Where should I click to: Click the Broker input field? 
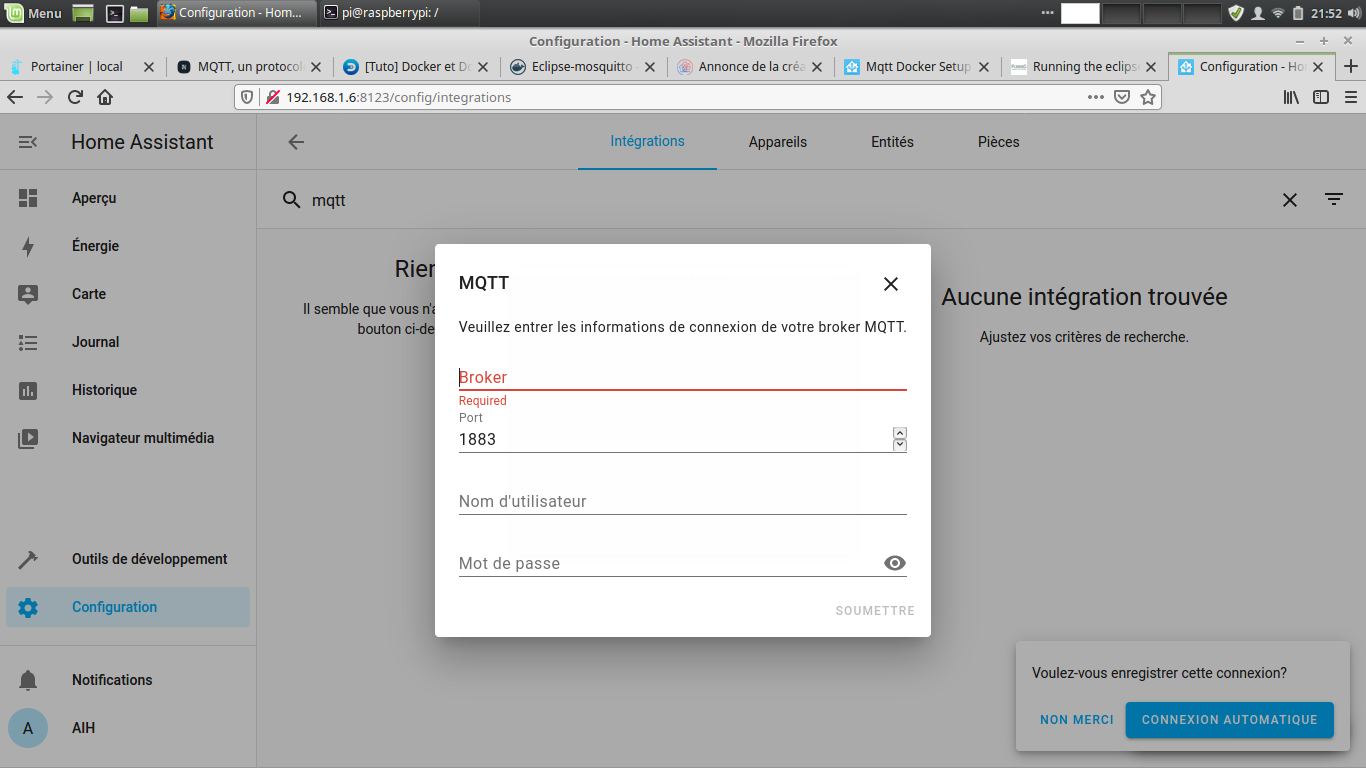point(682,377)
